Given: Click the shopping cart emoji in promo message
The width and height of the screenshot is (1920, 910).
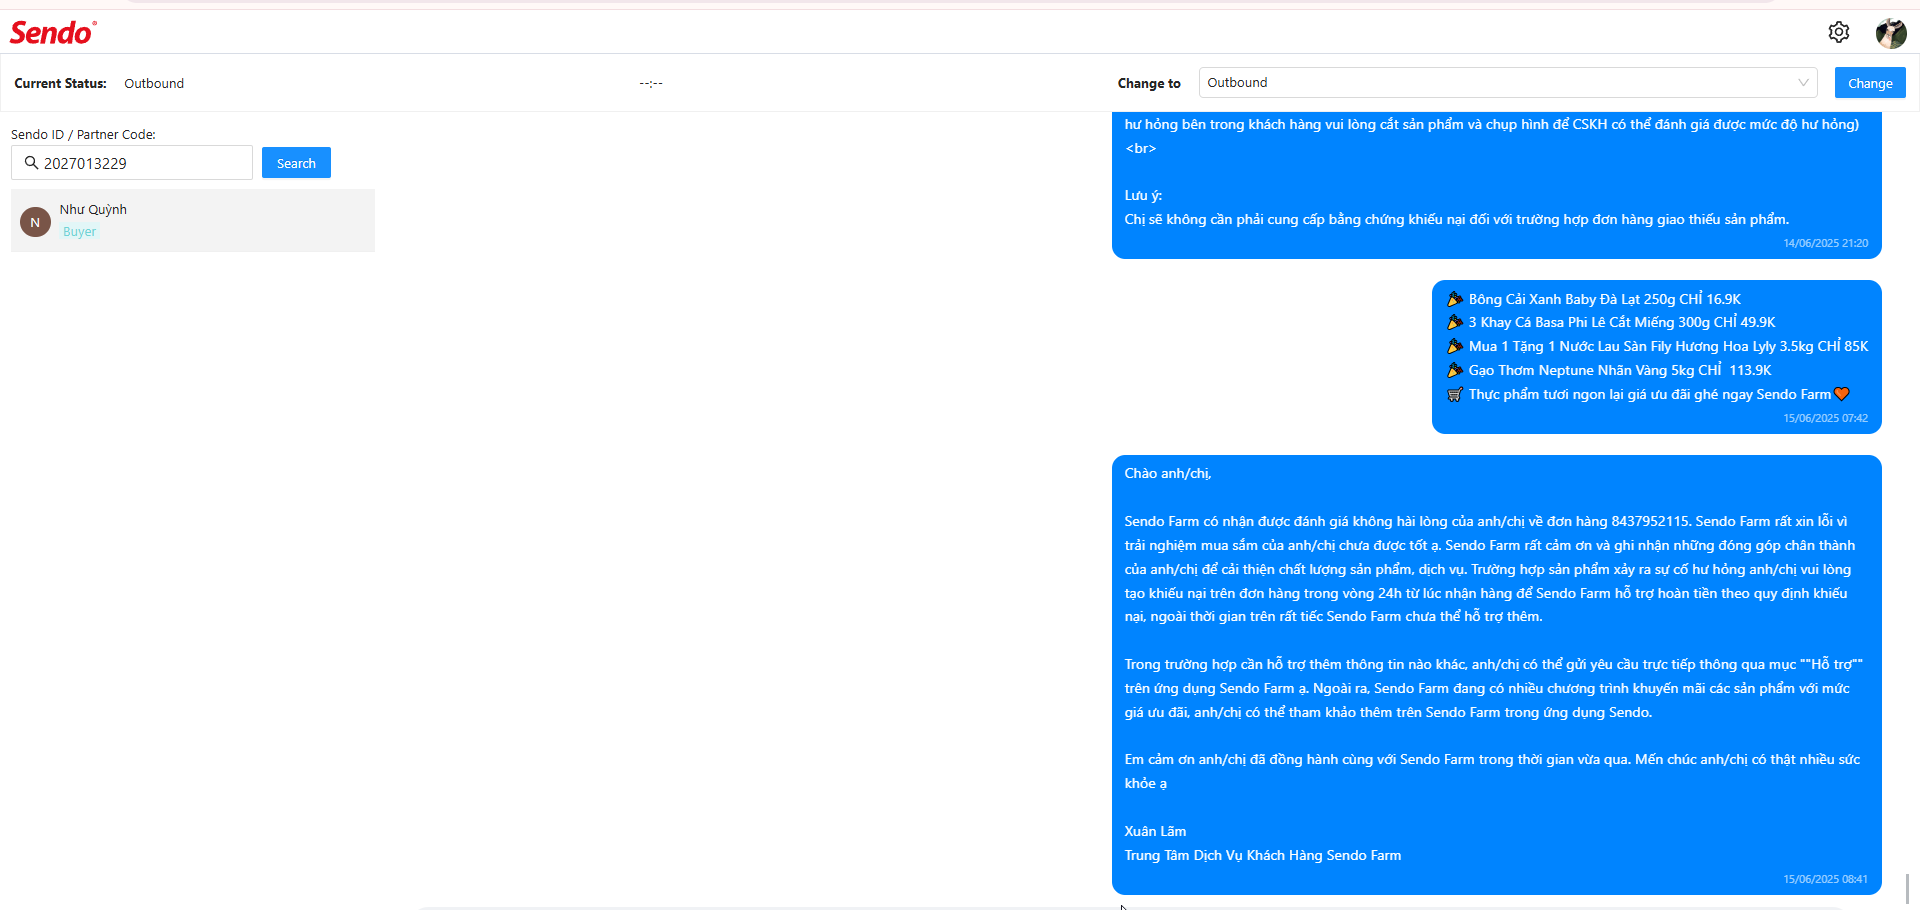Looking at the screenshot, I should click(1455, 395).
